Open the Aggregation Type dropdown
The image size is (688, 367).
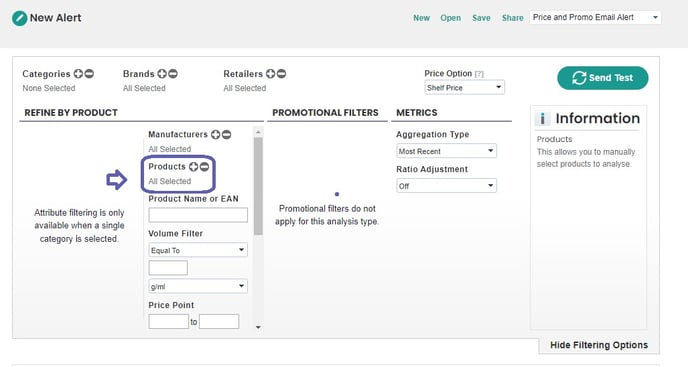pos(446,151)
